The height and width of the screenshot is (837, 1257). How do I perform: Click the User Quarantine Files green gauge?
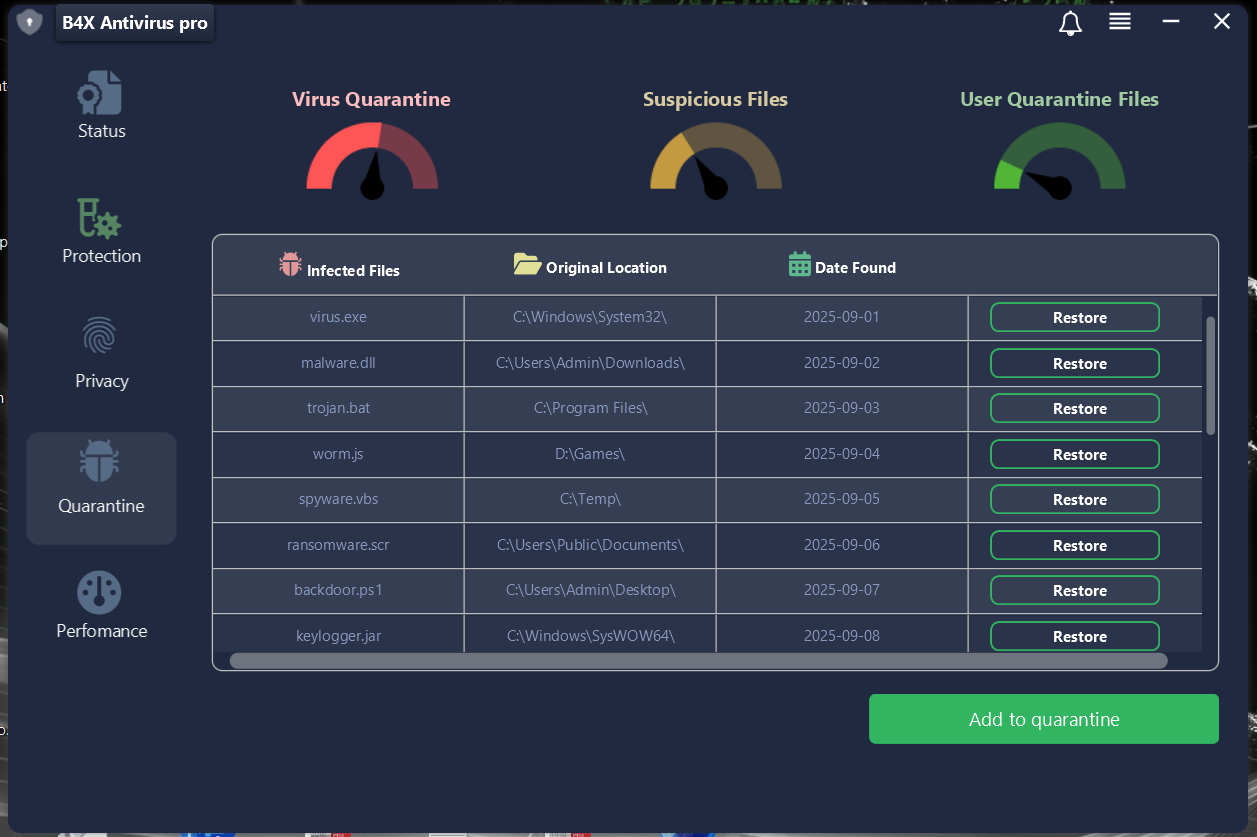click(1060, 160)
